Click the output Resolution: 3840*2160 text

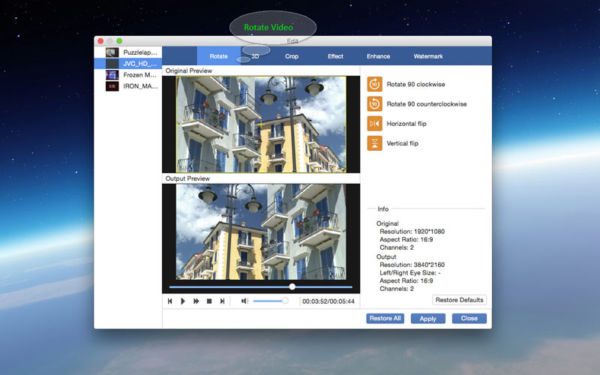pyautogui.click(x=412, y=265)
